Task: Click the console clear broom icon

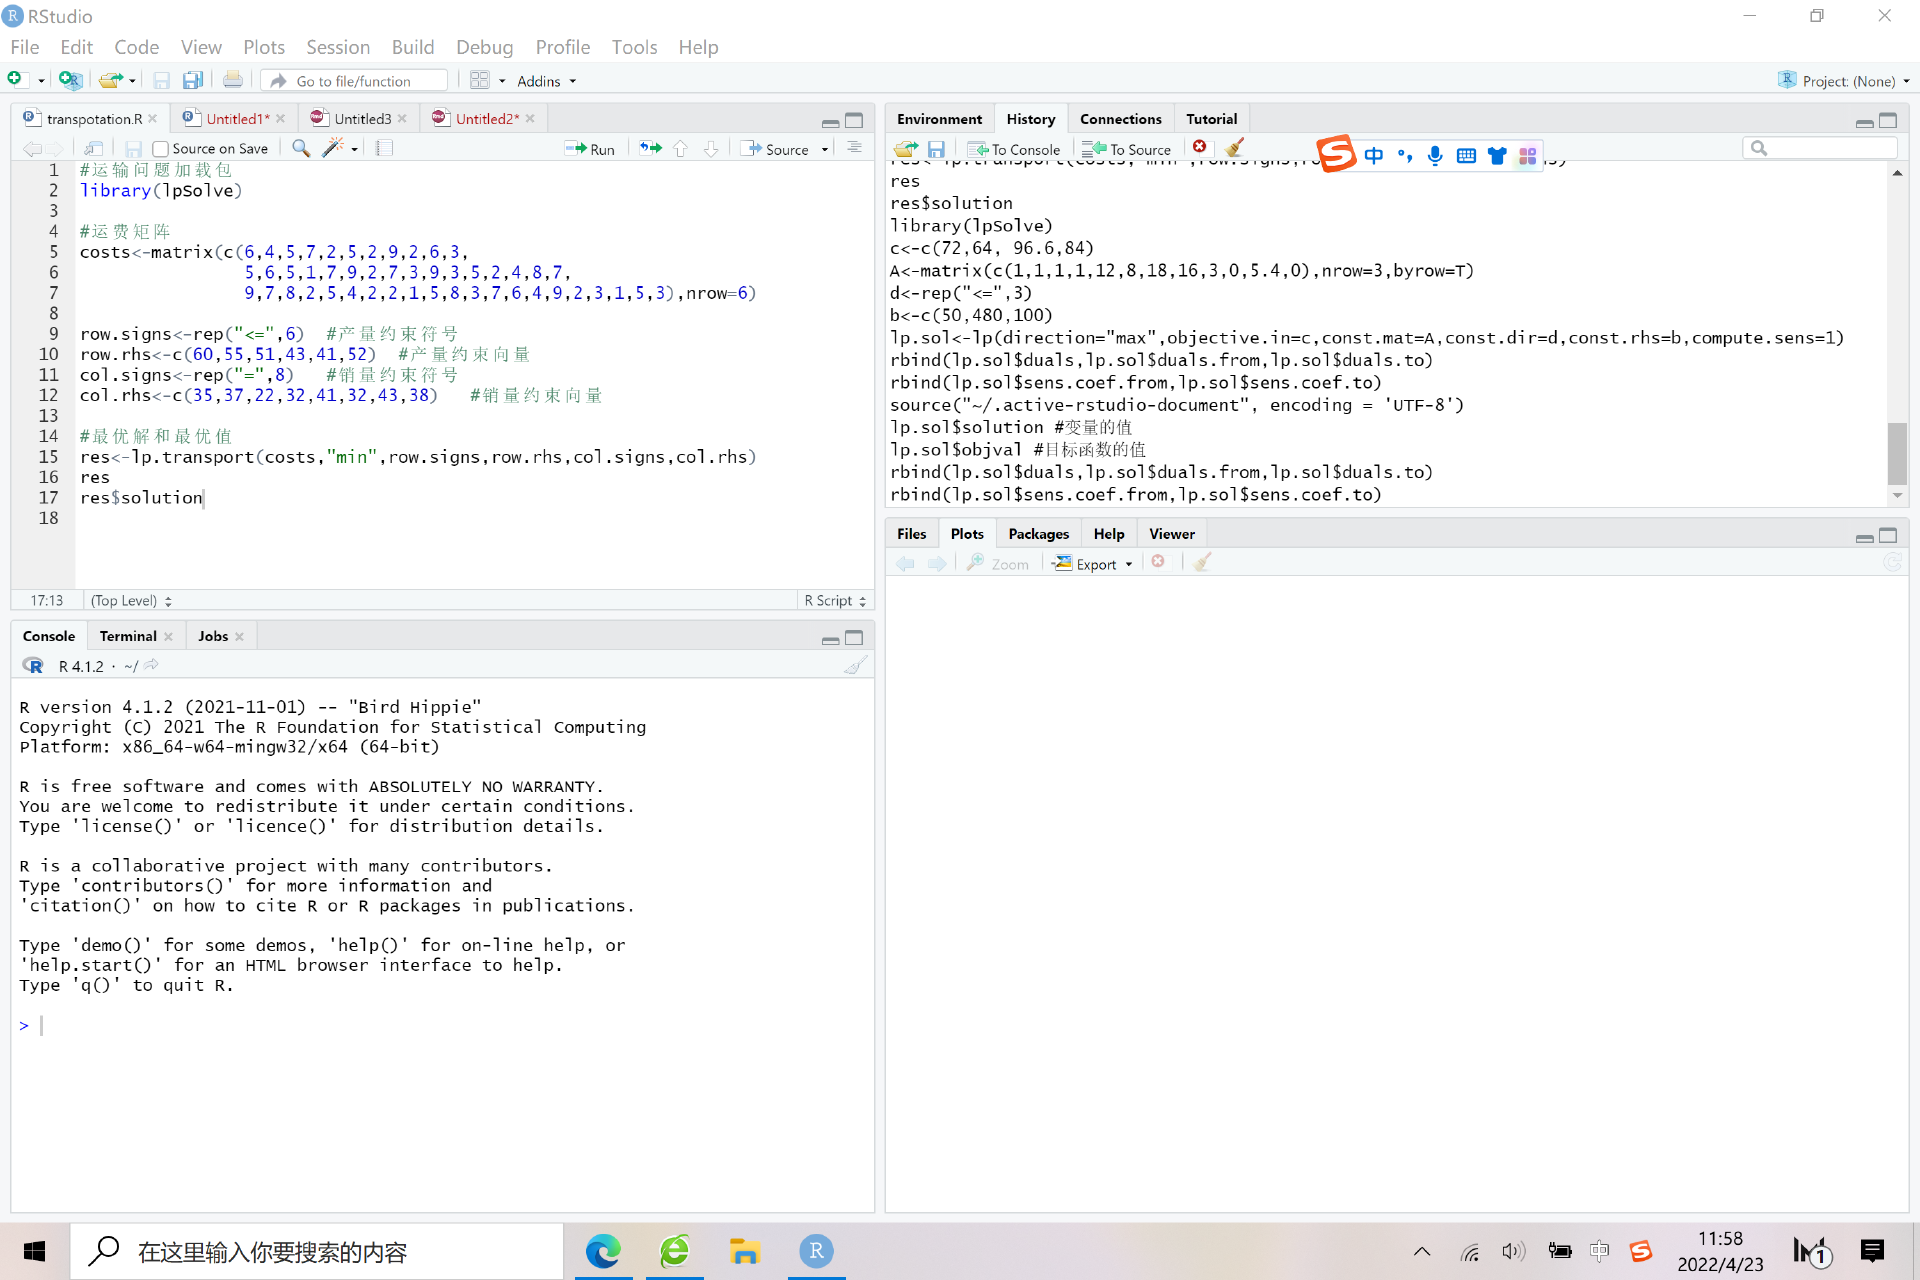Action: click(855, 666)
